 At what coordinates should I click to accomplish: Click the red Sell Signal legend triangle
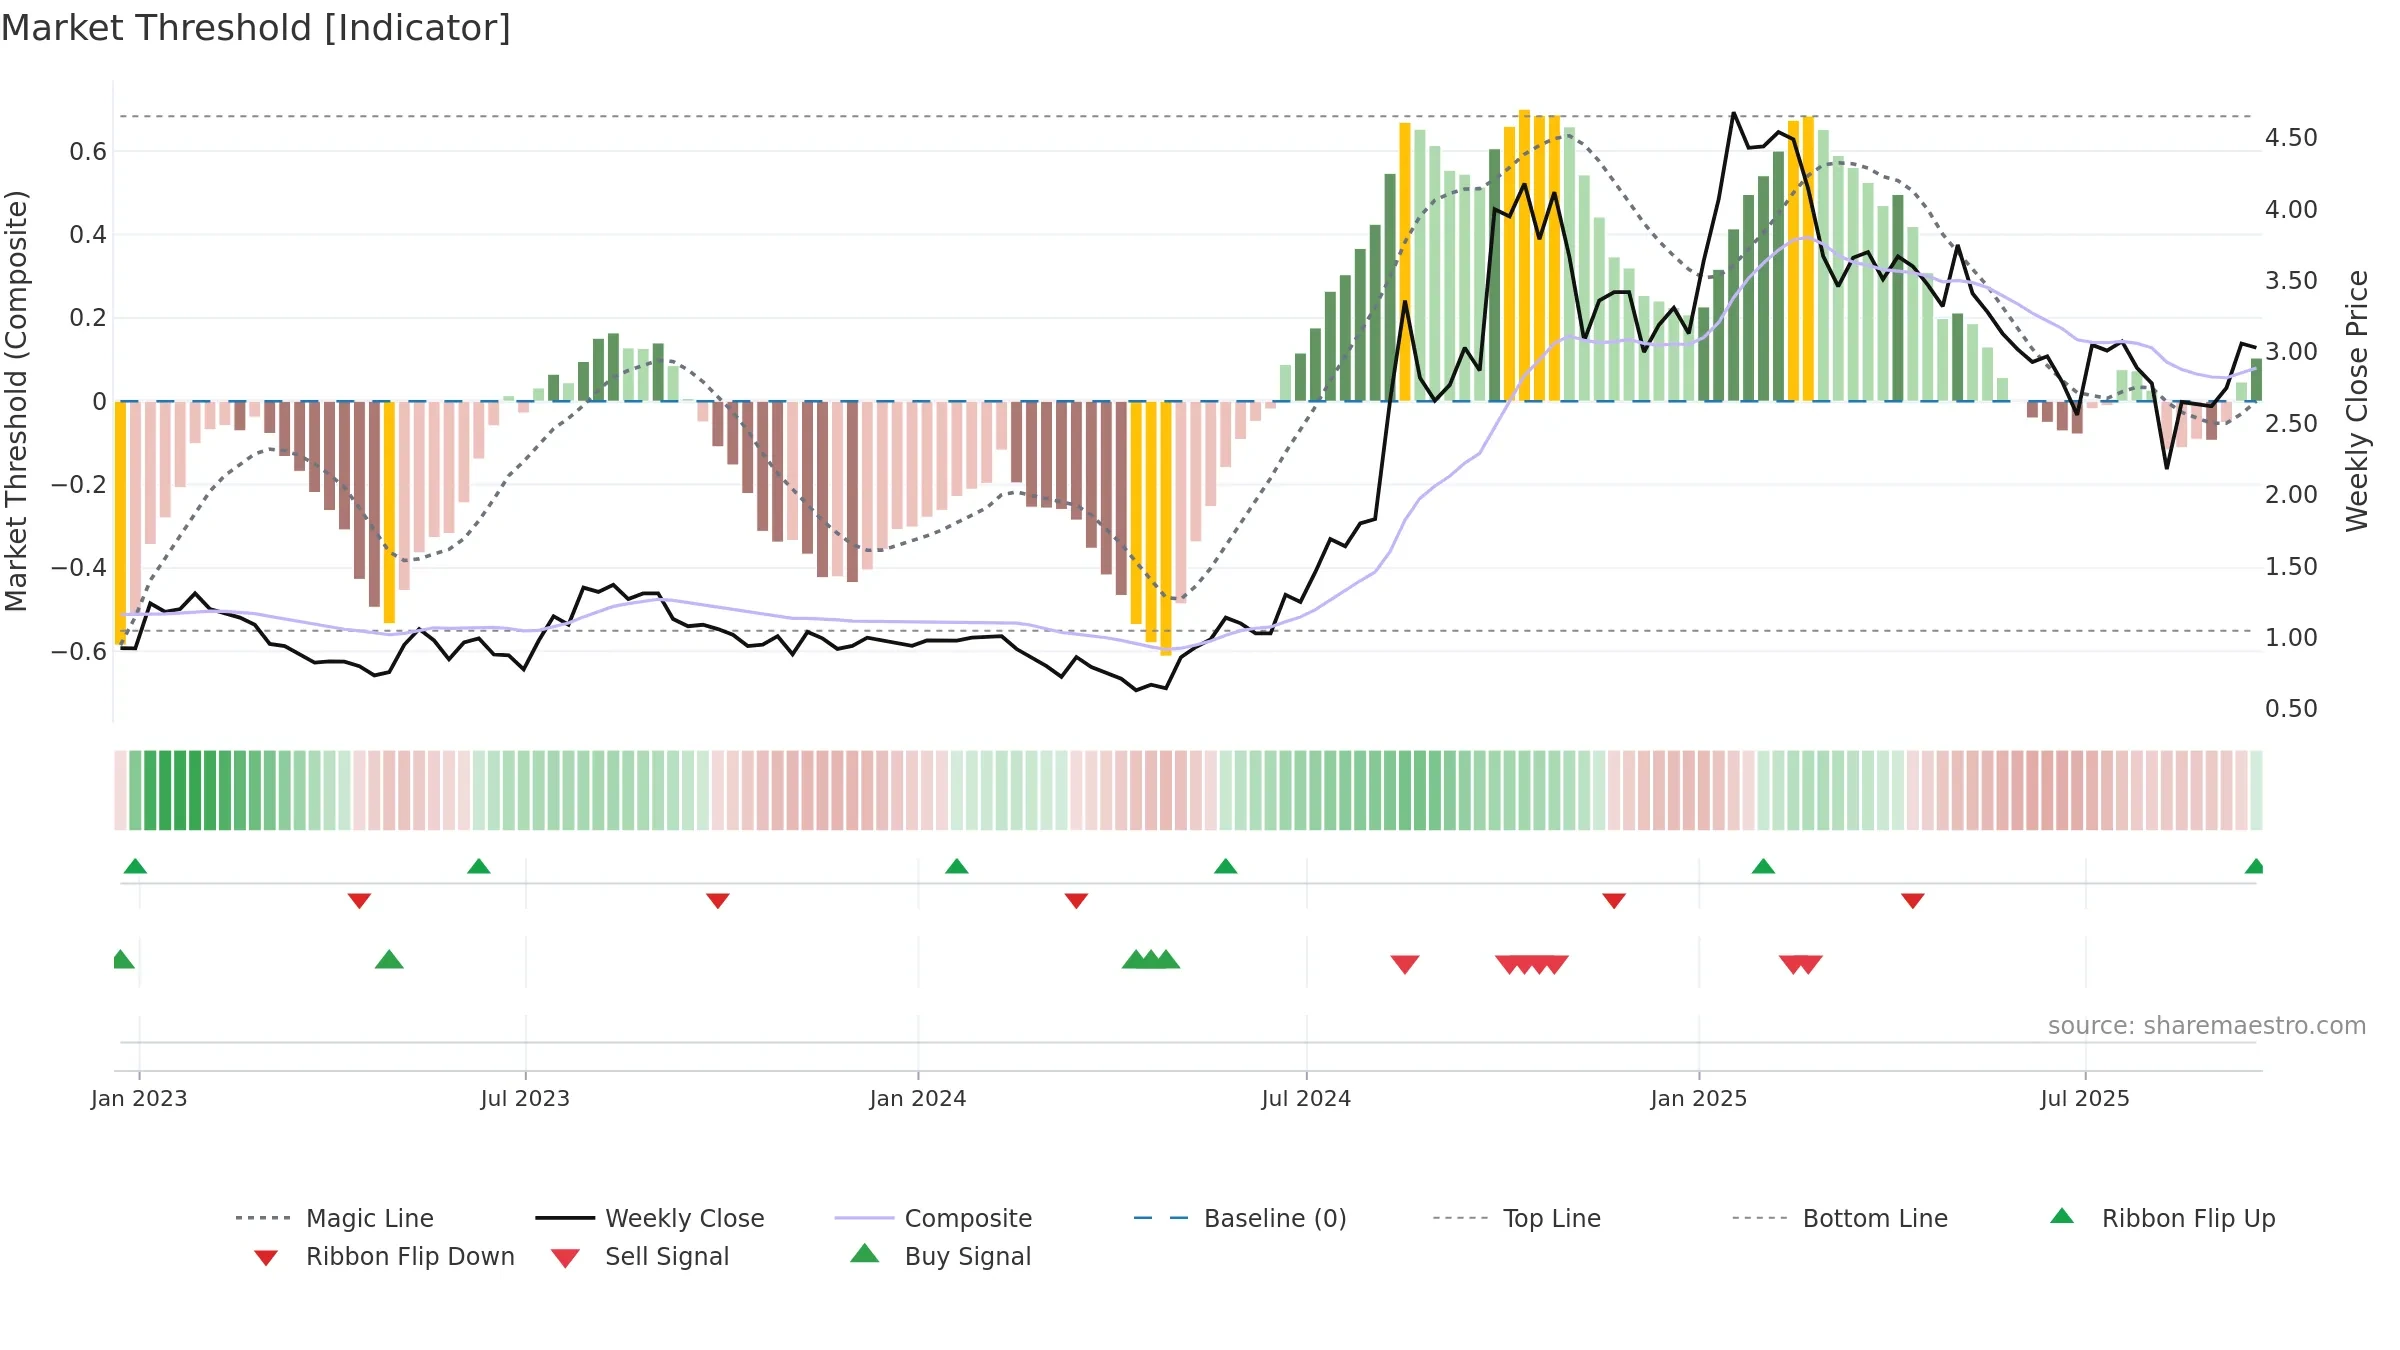point(565,1258)
